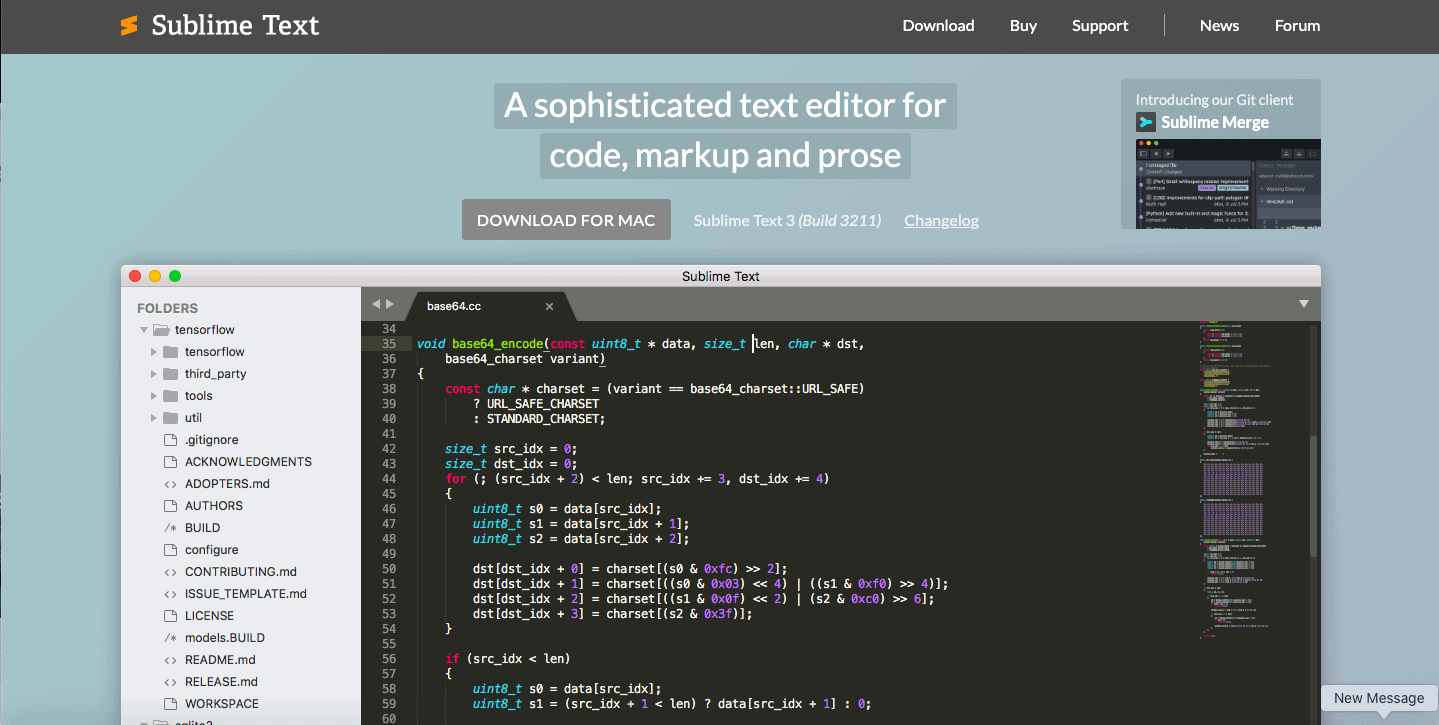Open the configure file
This screenshot has height=725, width=1439.
211,550
